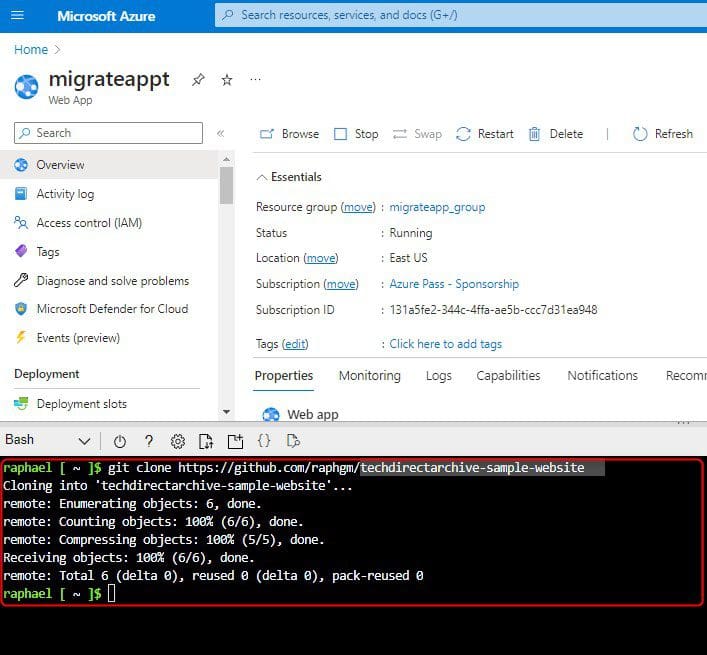Screen dimensions: 707x655
Task: Open the Azure portal hamburger menu
Action: coord(17,15)
